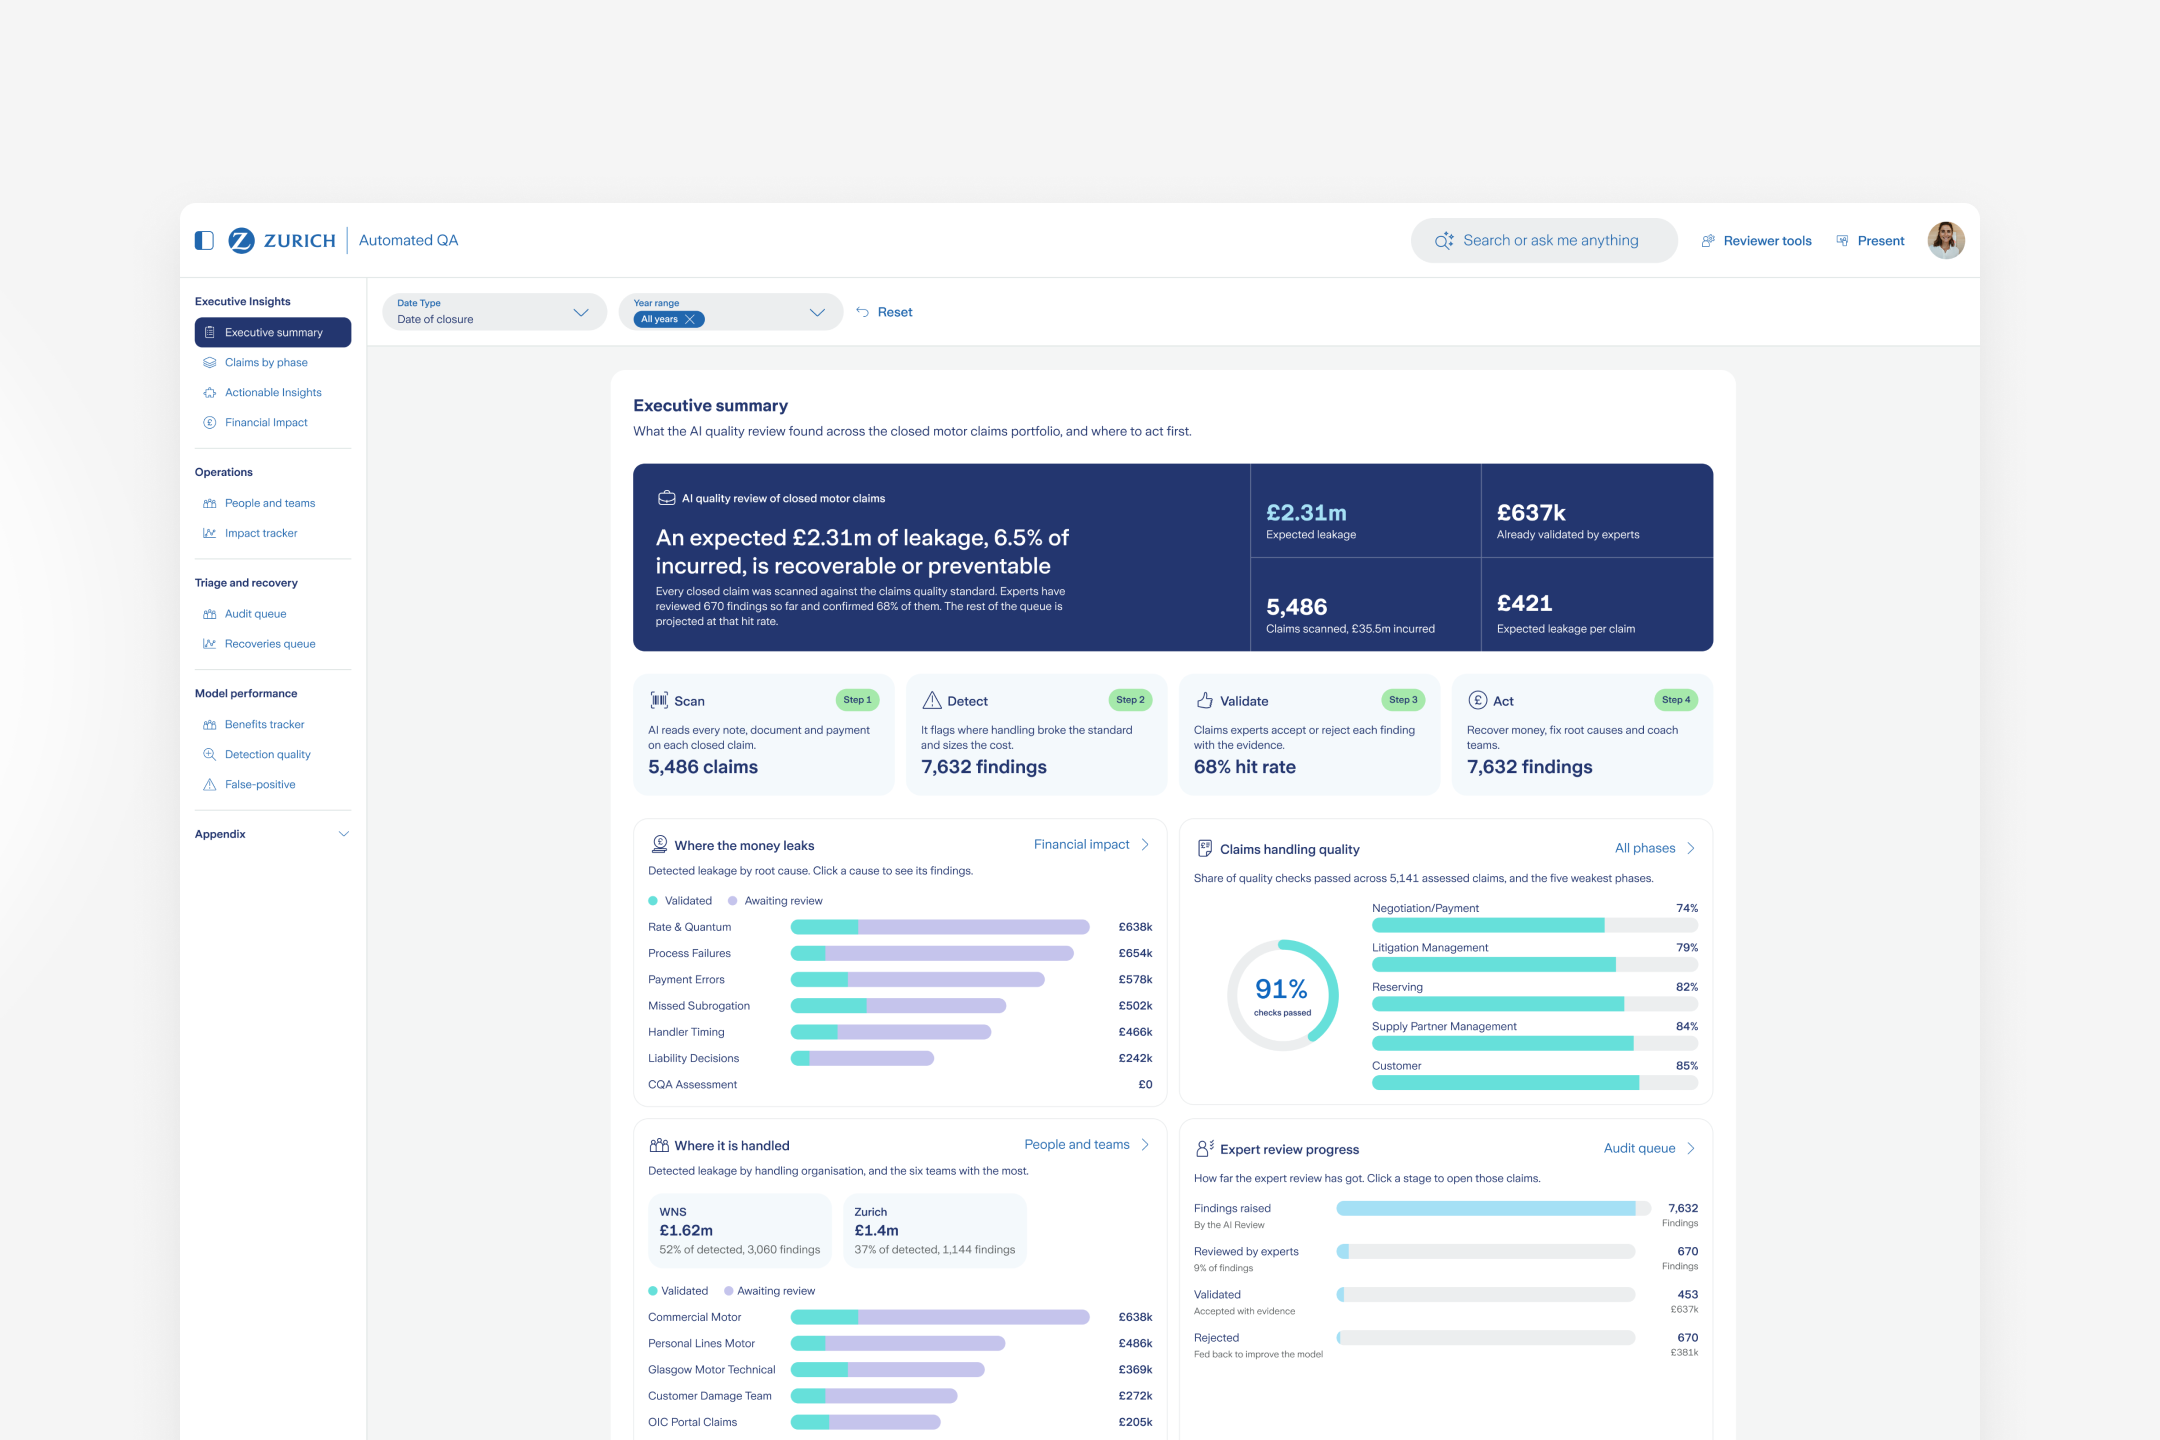Click the 91% checks passed donut chart
The height and width of the screenshot is (1440, 2160).
[x=1283, y=995]
